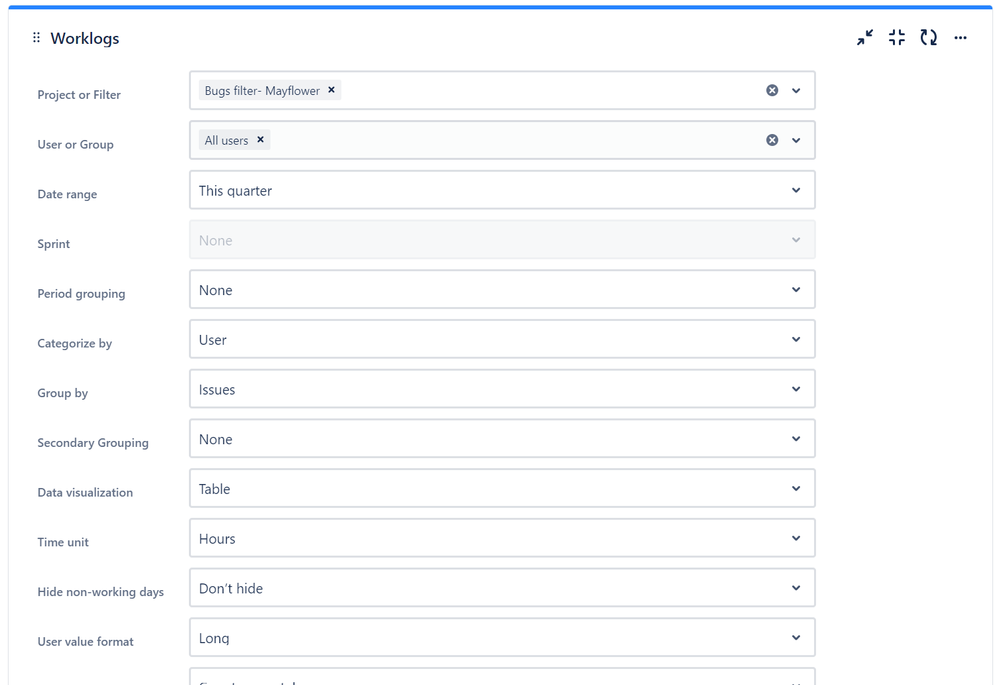Remove the Bugs filter- Mayflower tag

[332, 90]
